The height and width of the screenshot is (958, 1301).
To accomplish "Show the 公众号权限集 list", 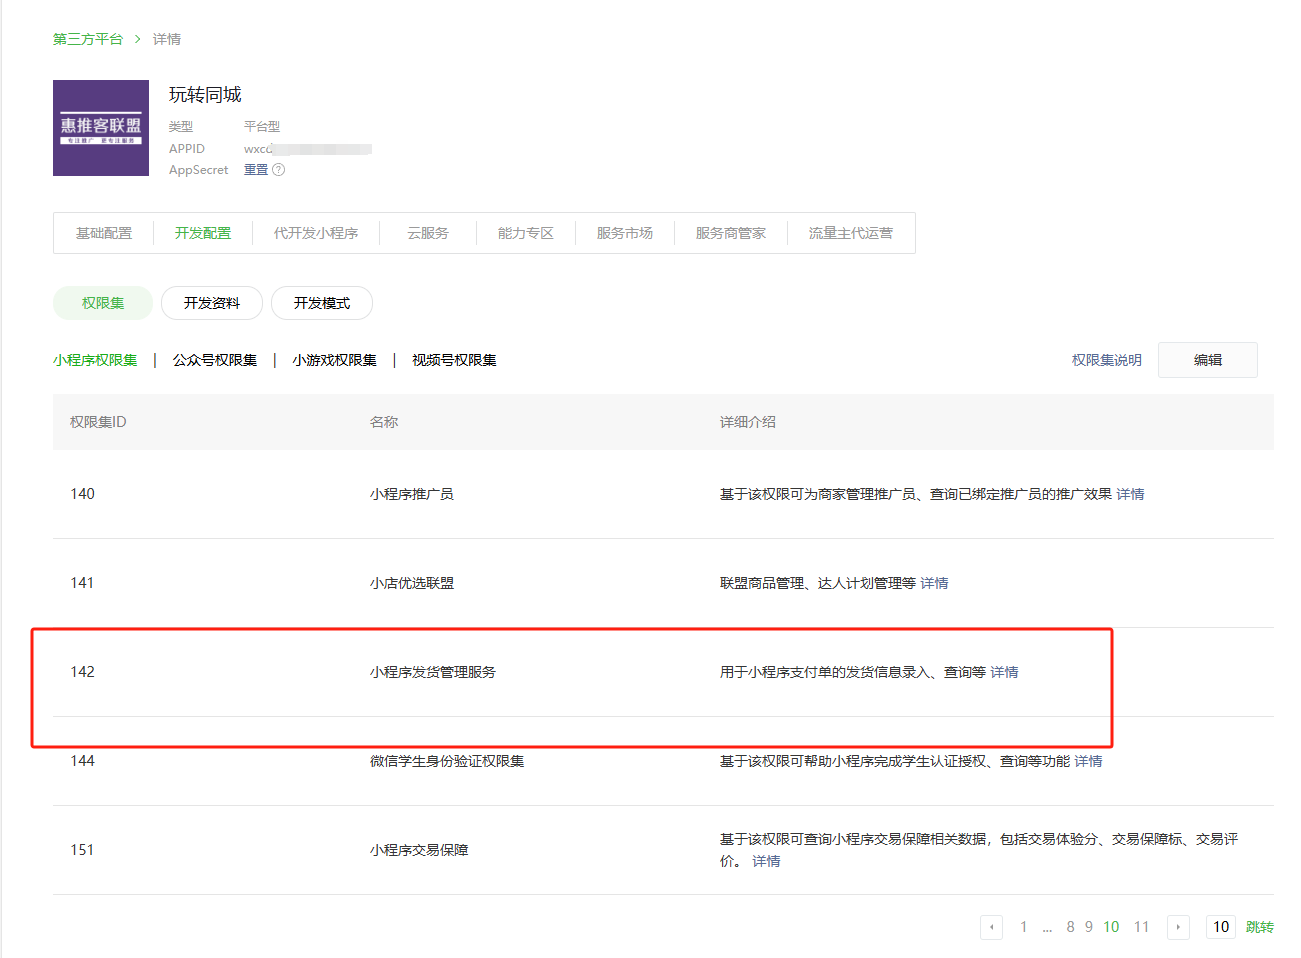I will point(215,360).
